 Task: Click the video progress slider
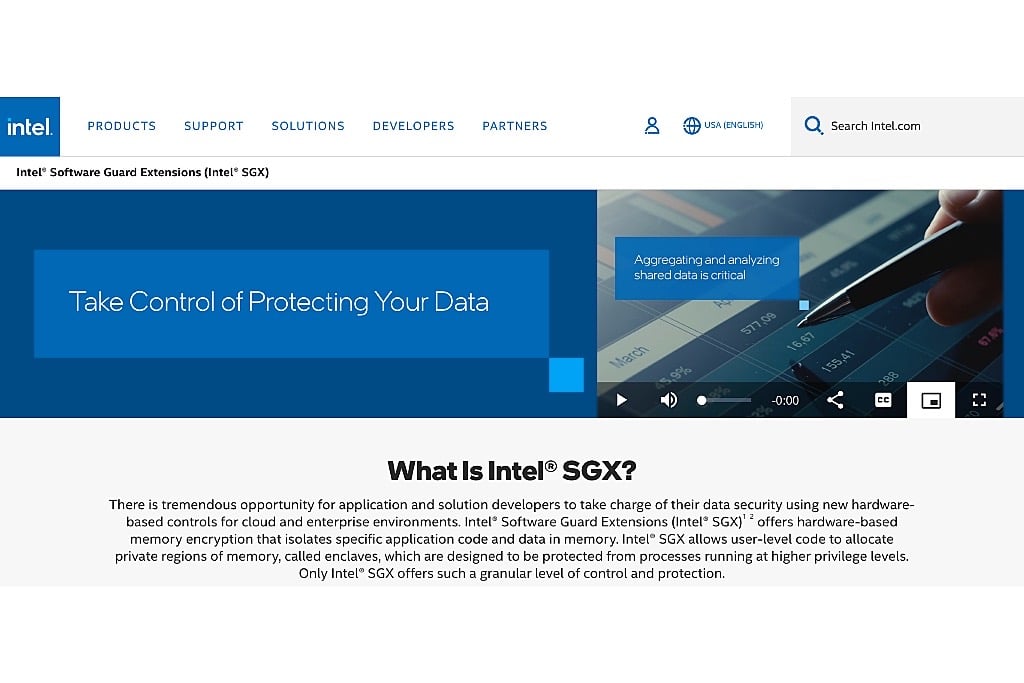coord(724,400)
